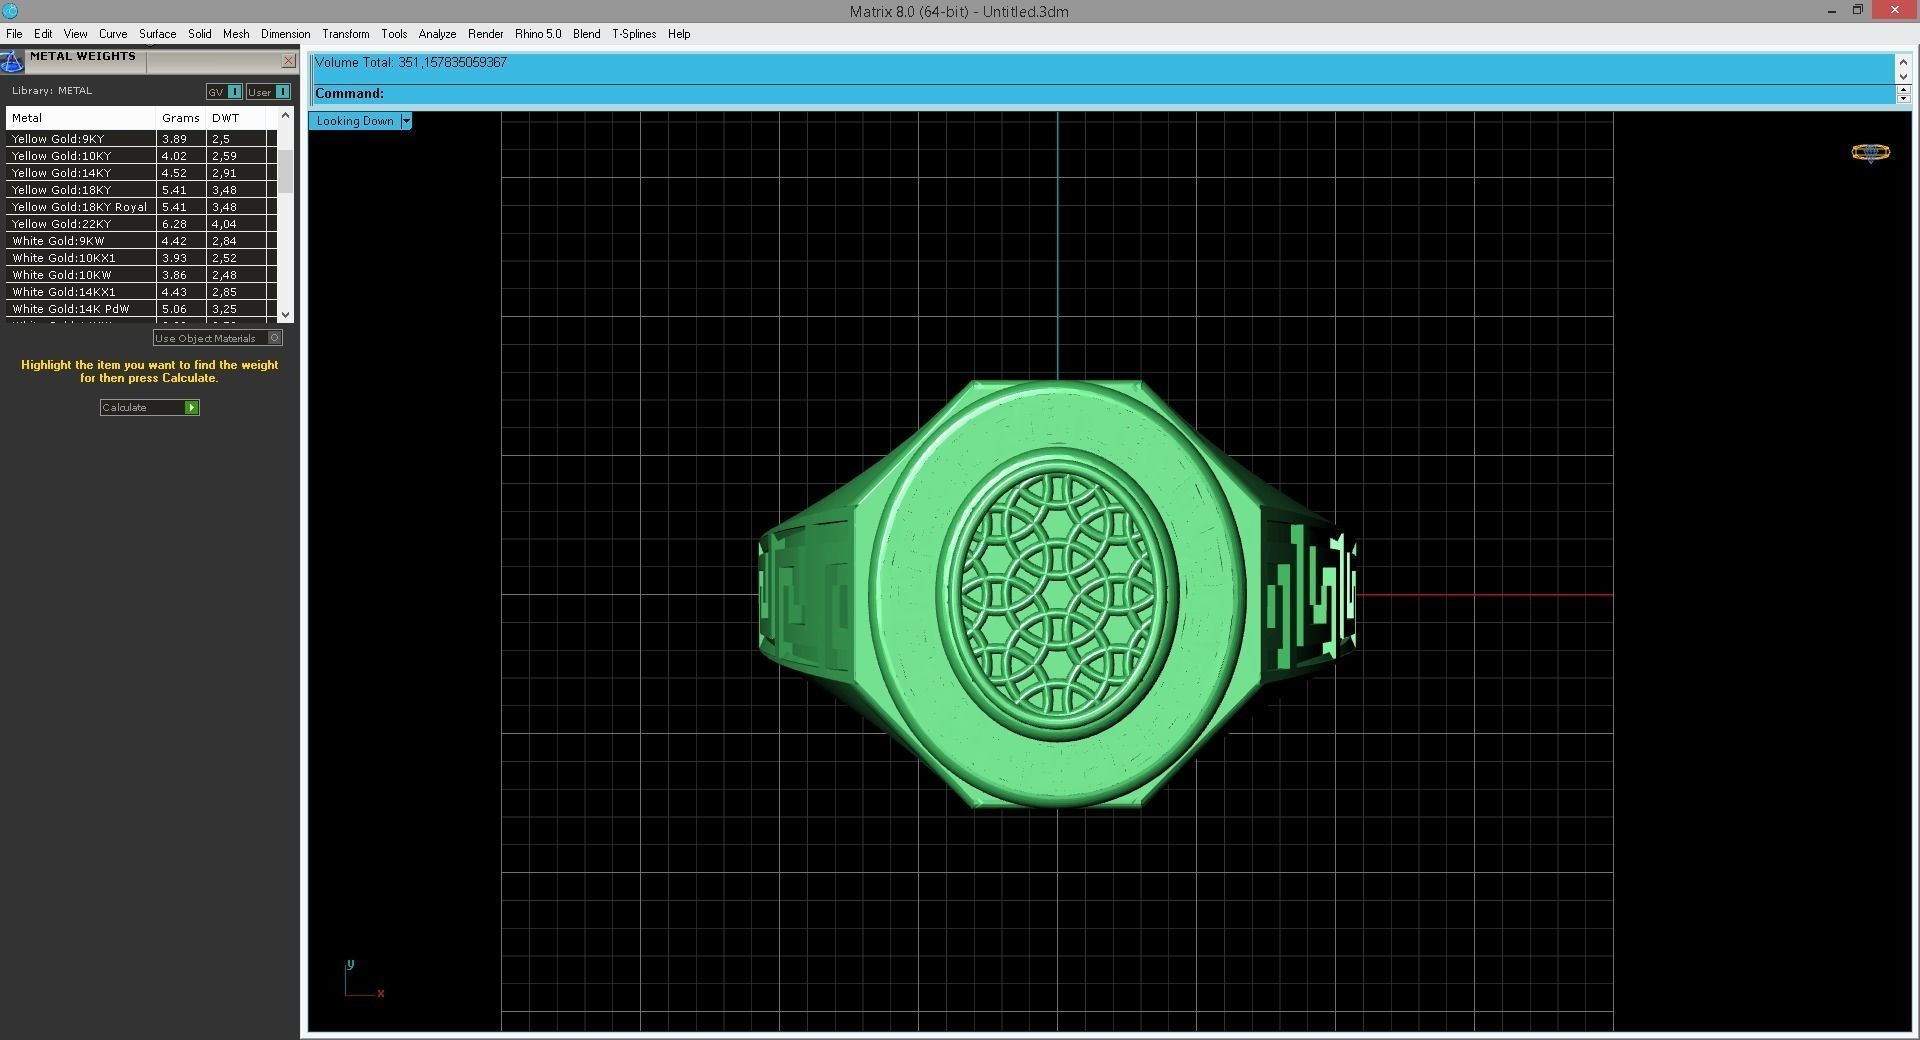Image resolution: width=1920 pixels, height=1040 pixels.
Task: Close the Matrix application window
Action: [1894, 11]
